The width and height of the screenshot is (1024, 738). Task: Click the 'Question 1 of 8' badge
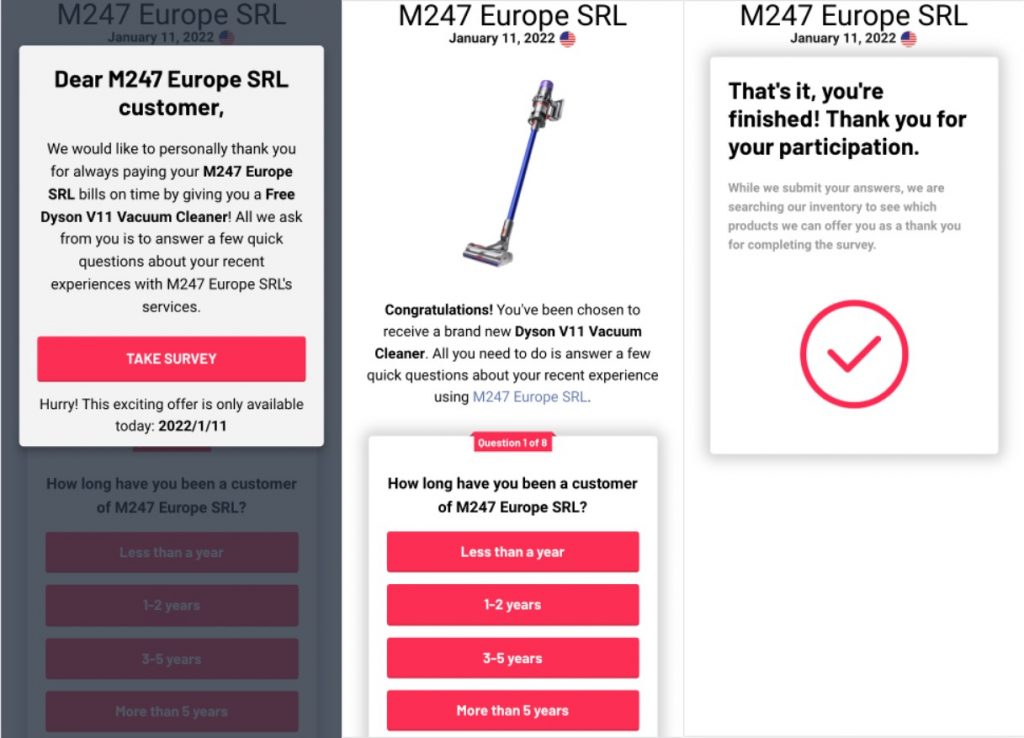coord(512,442)
